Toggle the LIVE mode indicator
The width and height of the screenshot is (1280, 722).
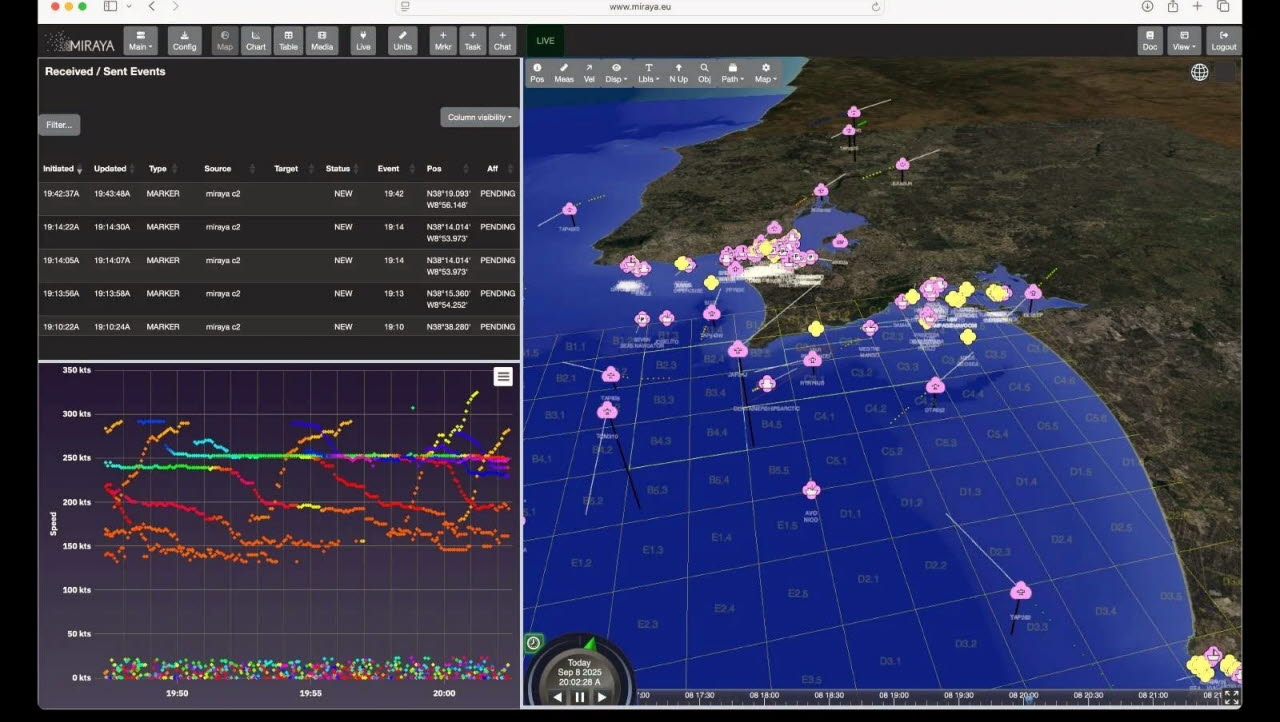(x=545, y=41)
